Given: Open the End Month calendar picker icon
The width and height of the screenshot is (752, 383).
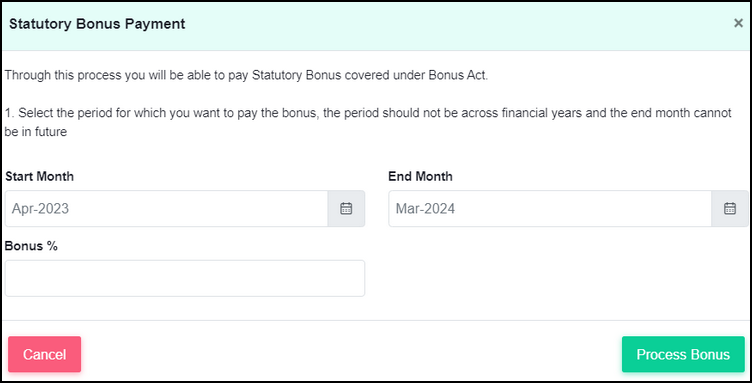Looking at the screenshot, I should (729, 209).
